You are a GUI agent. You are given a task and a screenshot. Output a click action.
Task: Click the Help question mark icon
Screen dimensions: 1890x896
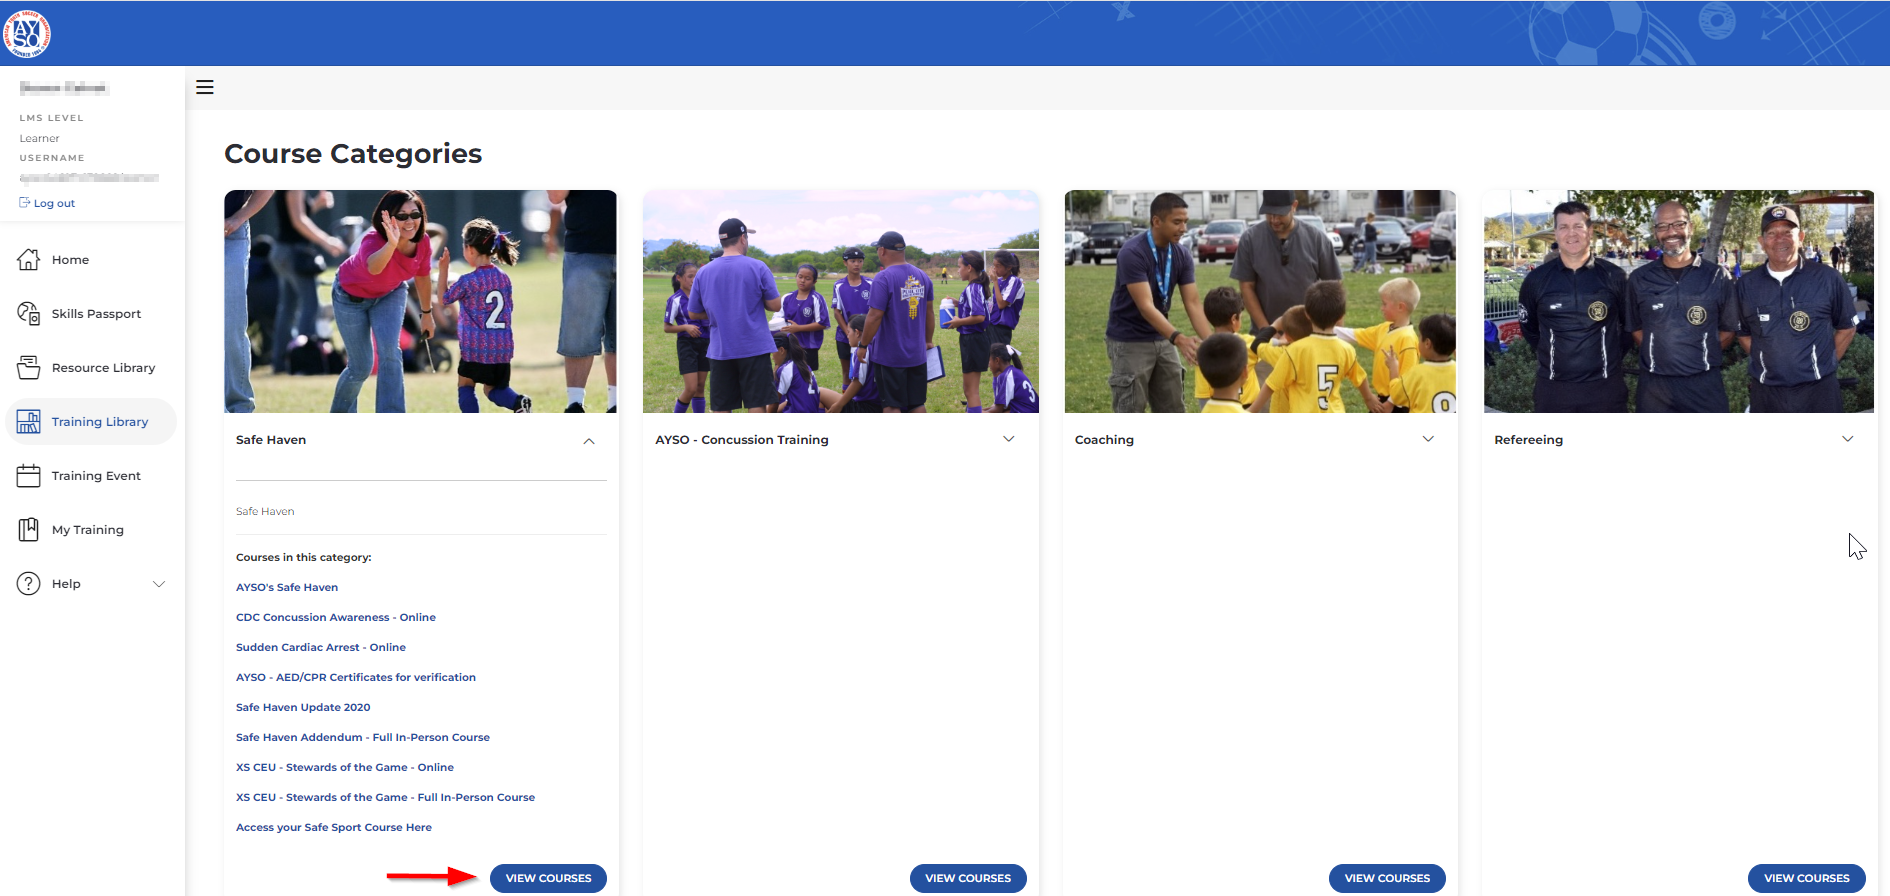click(x=28, y=584)
